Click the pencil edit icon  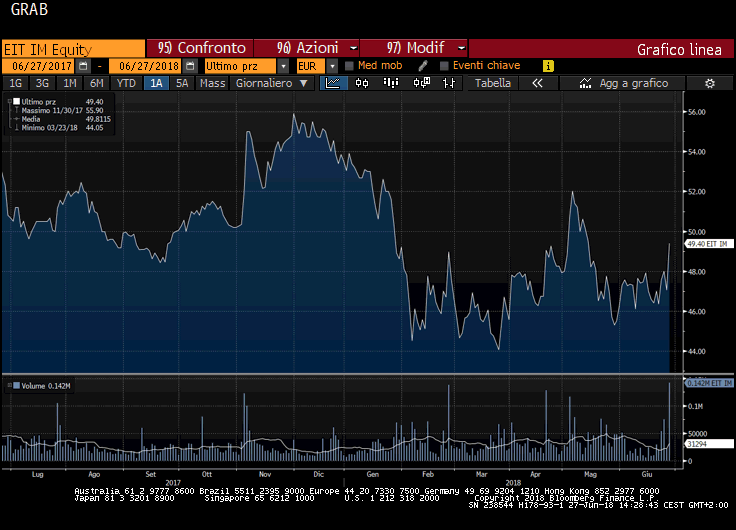click(423, 66)
